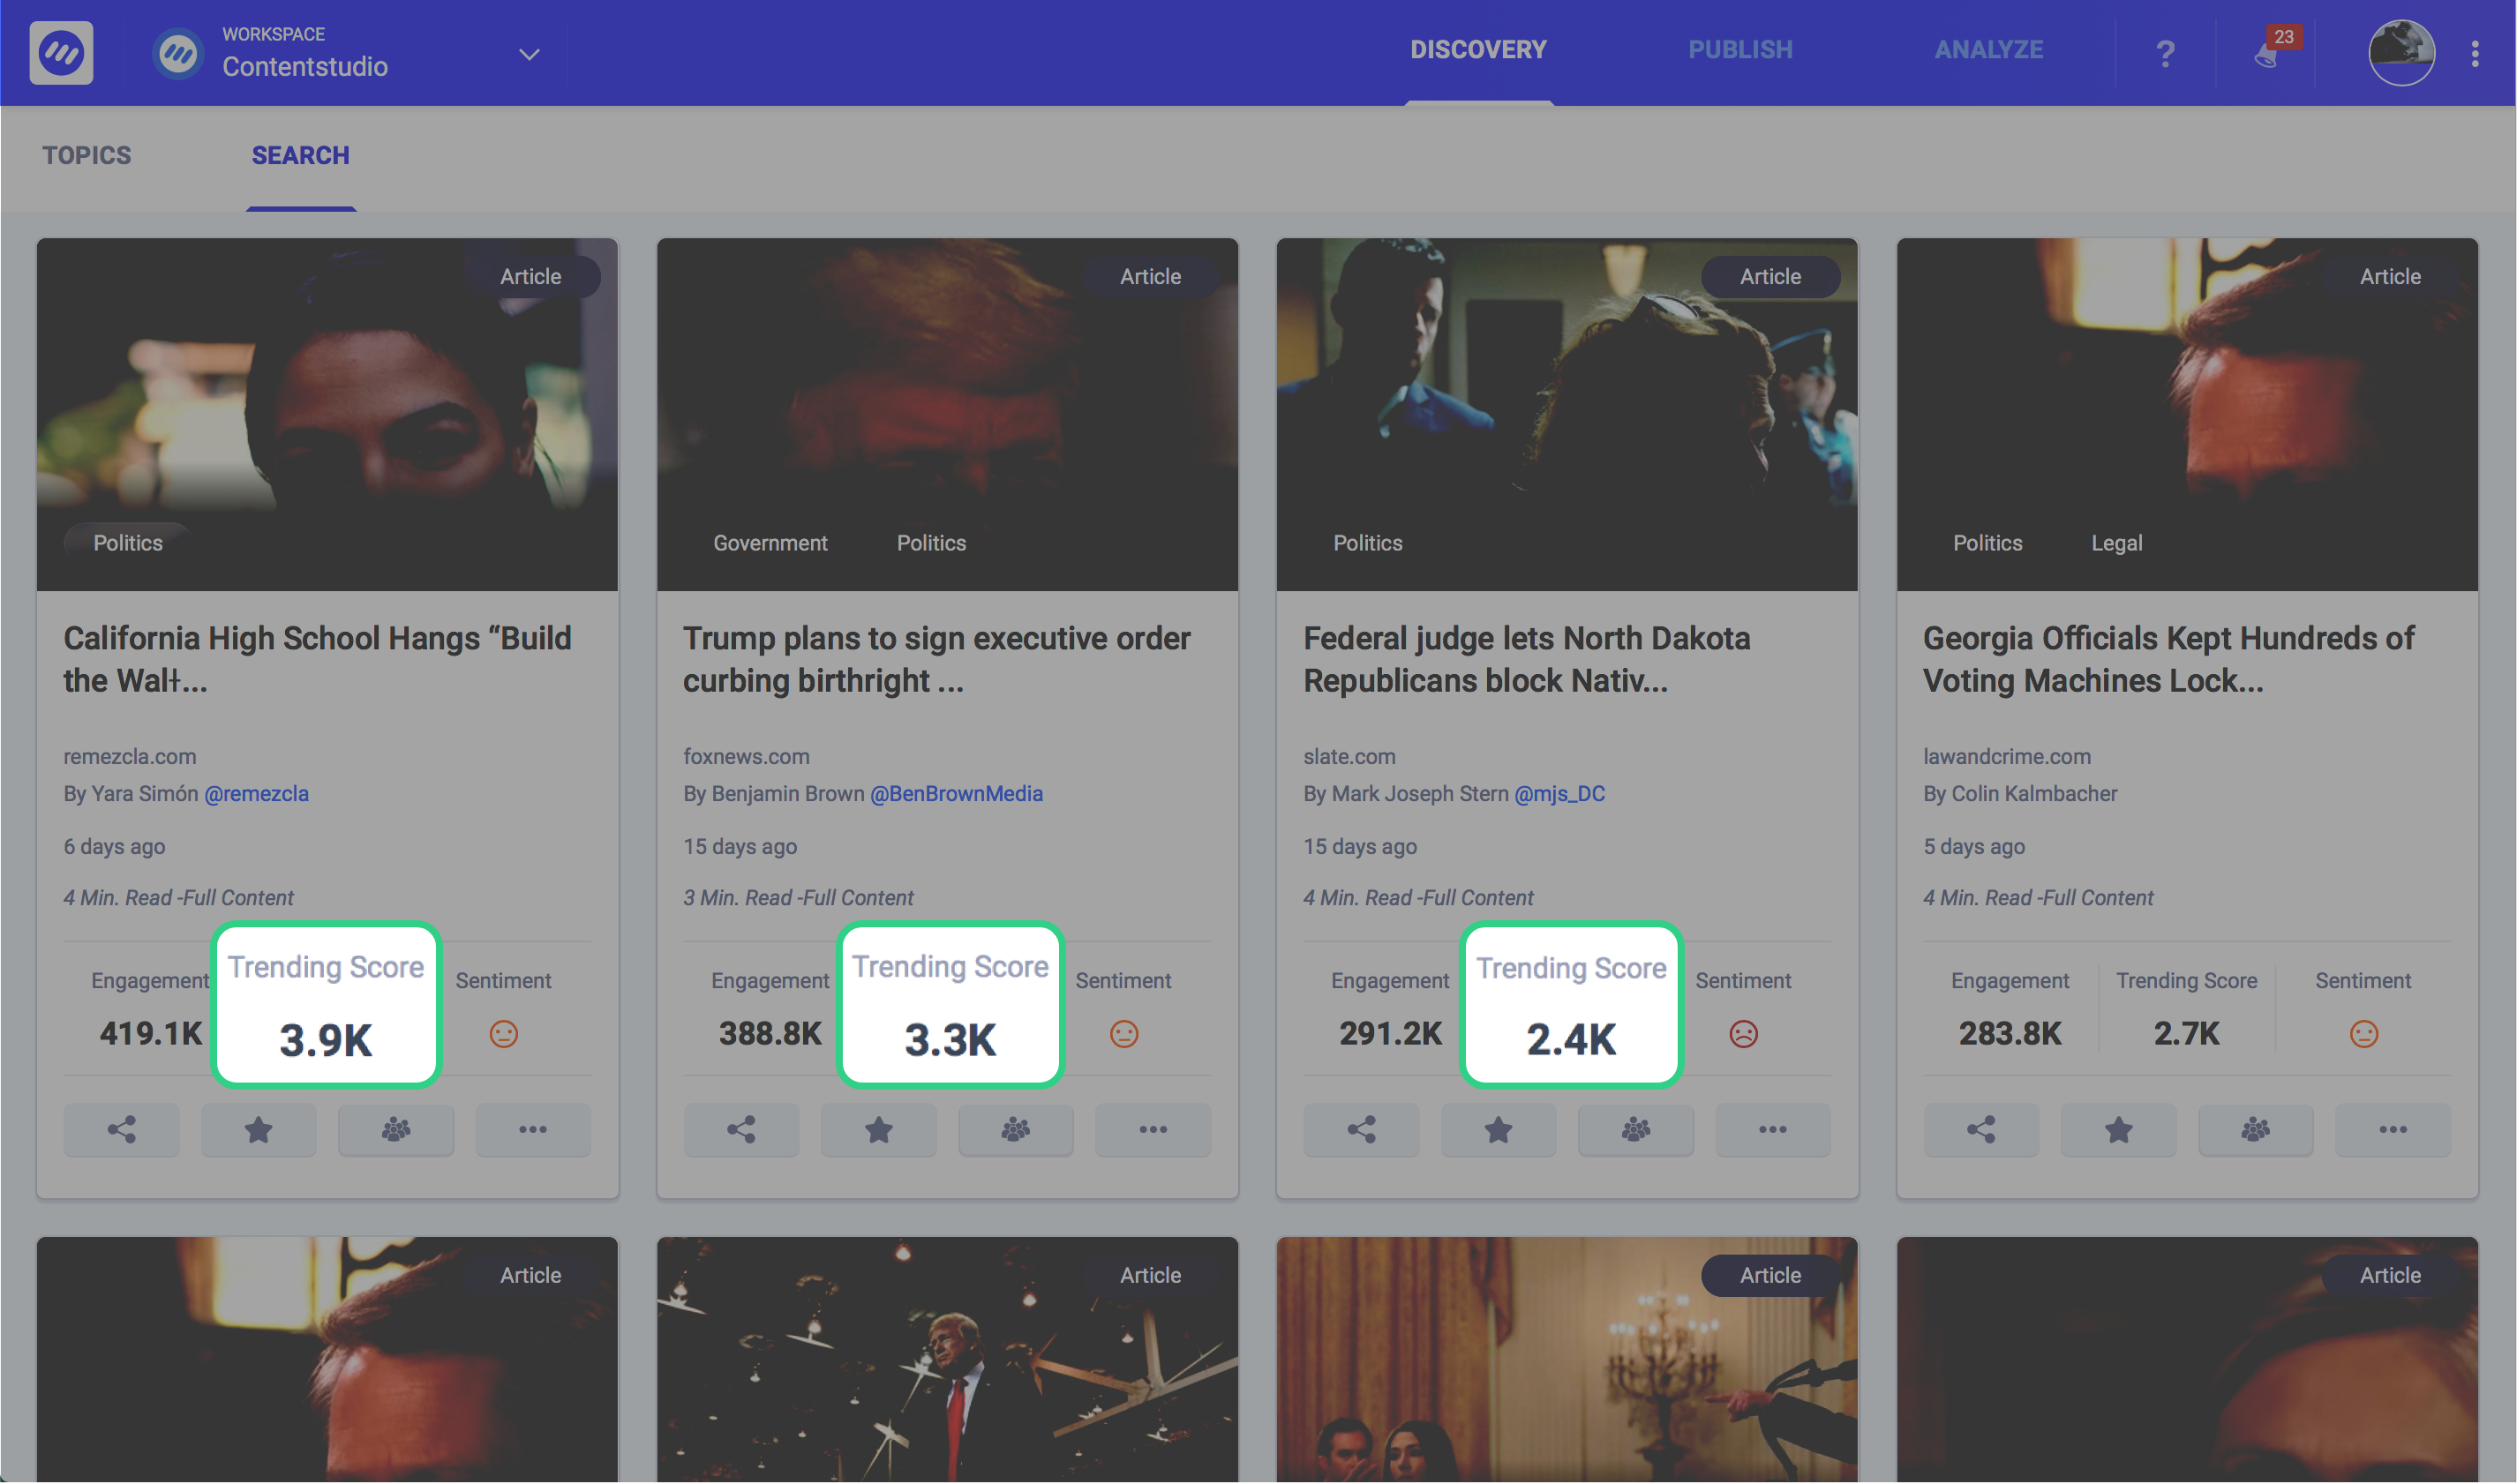Open the Topics sub-tab
Screen dimensions: 2517x1484
point(86,155)
